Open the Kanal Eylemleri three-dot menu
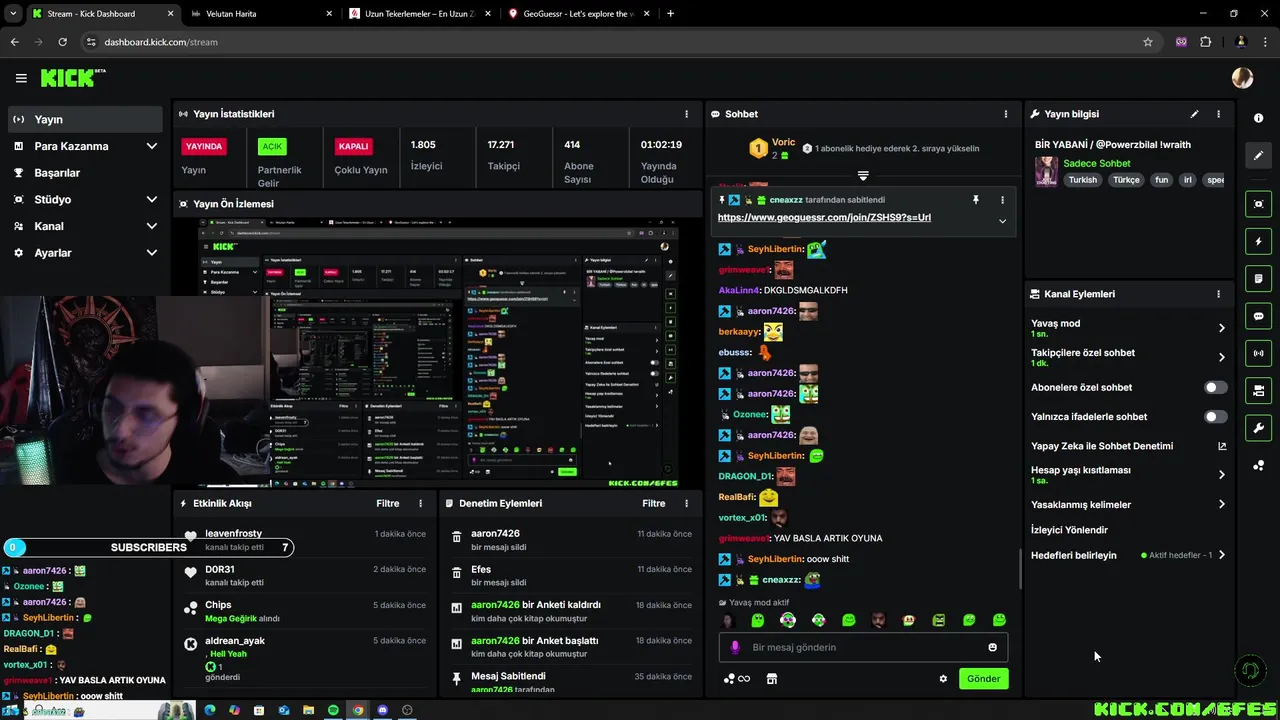 1218,294
